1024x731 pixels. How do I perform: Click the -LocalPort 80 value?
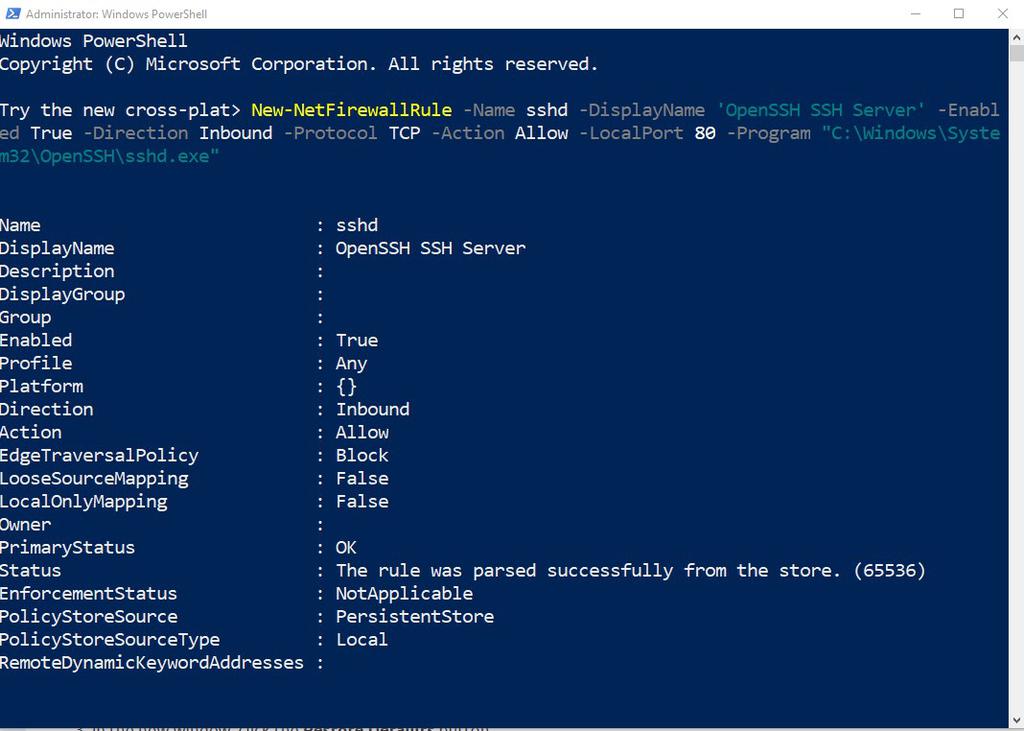[649, 133]
